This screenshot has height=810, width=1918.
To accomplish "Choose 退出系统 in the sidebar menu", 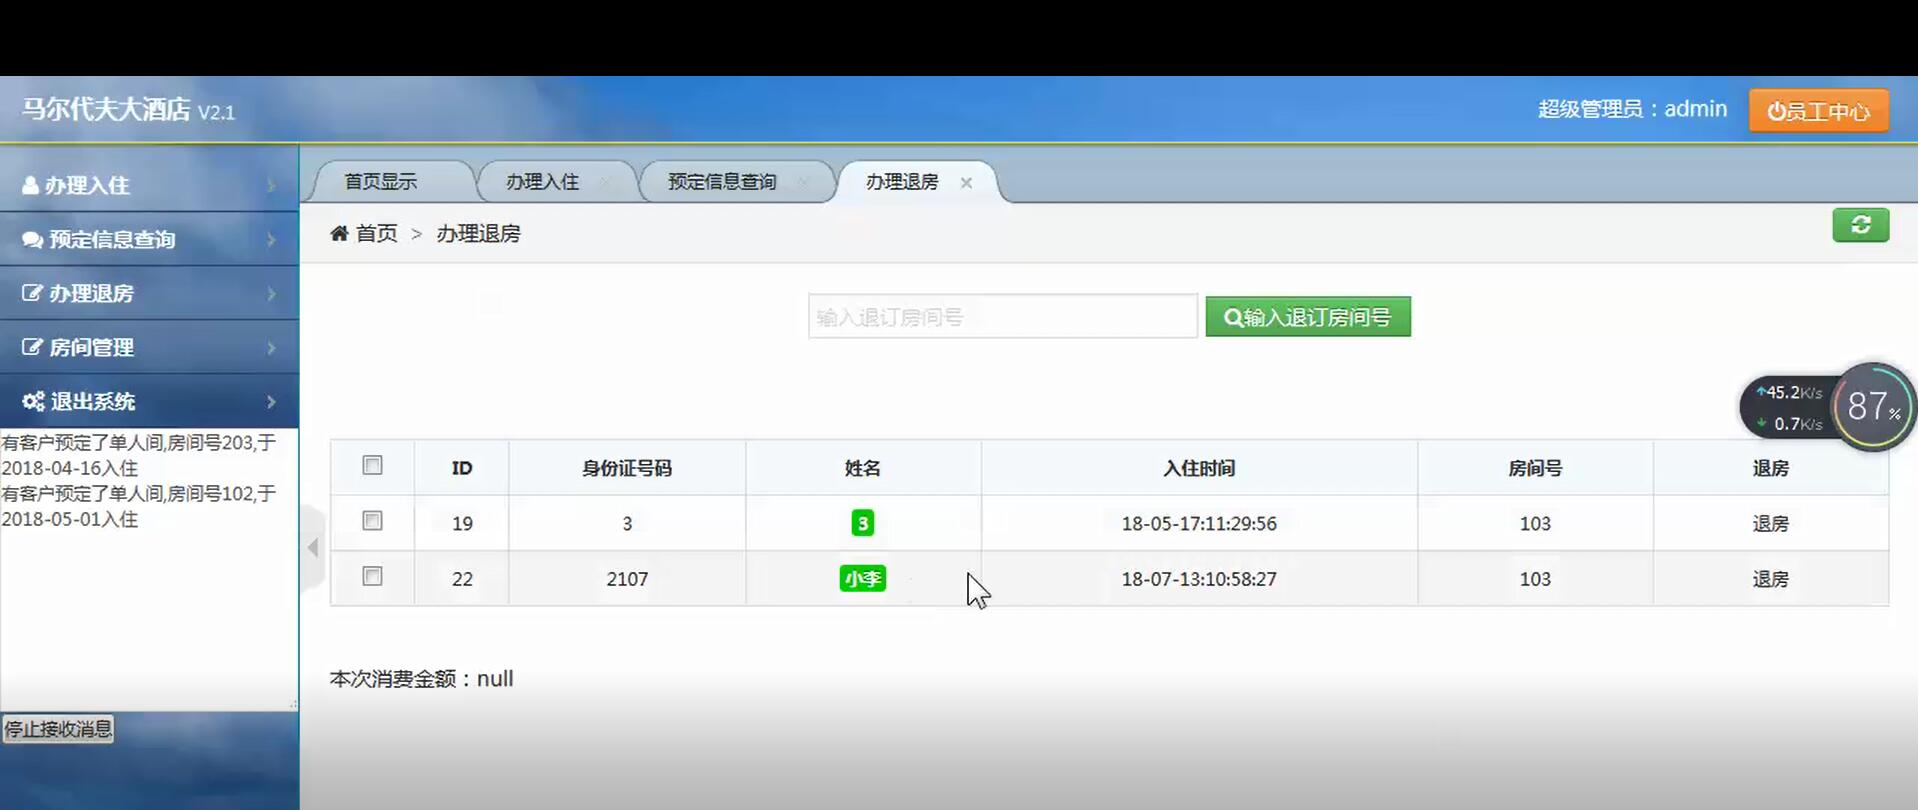I will coord(149,401).
